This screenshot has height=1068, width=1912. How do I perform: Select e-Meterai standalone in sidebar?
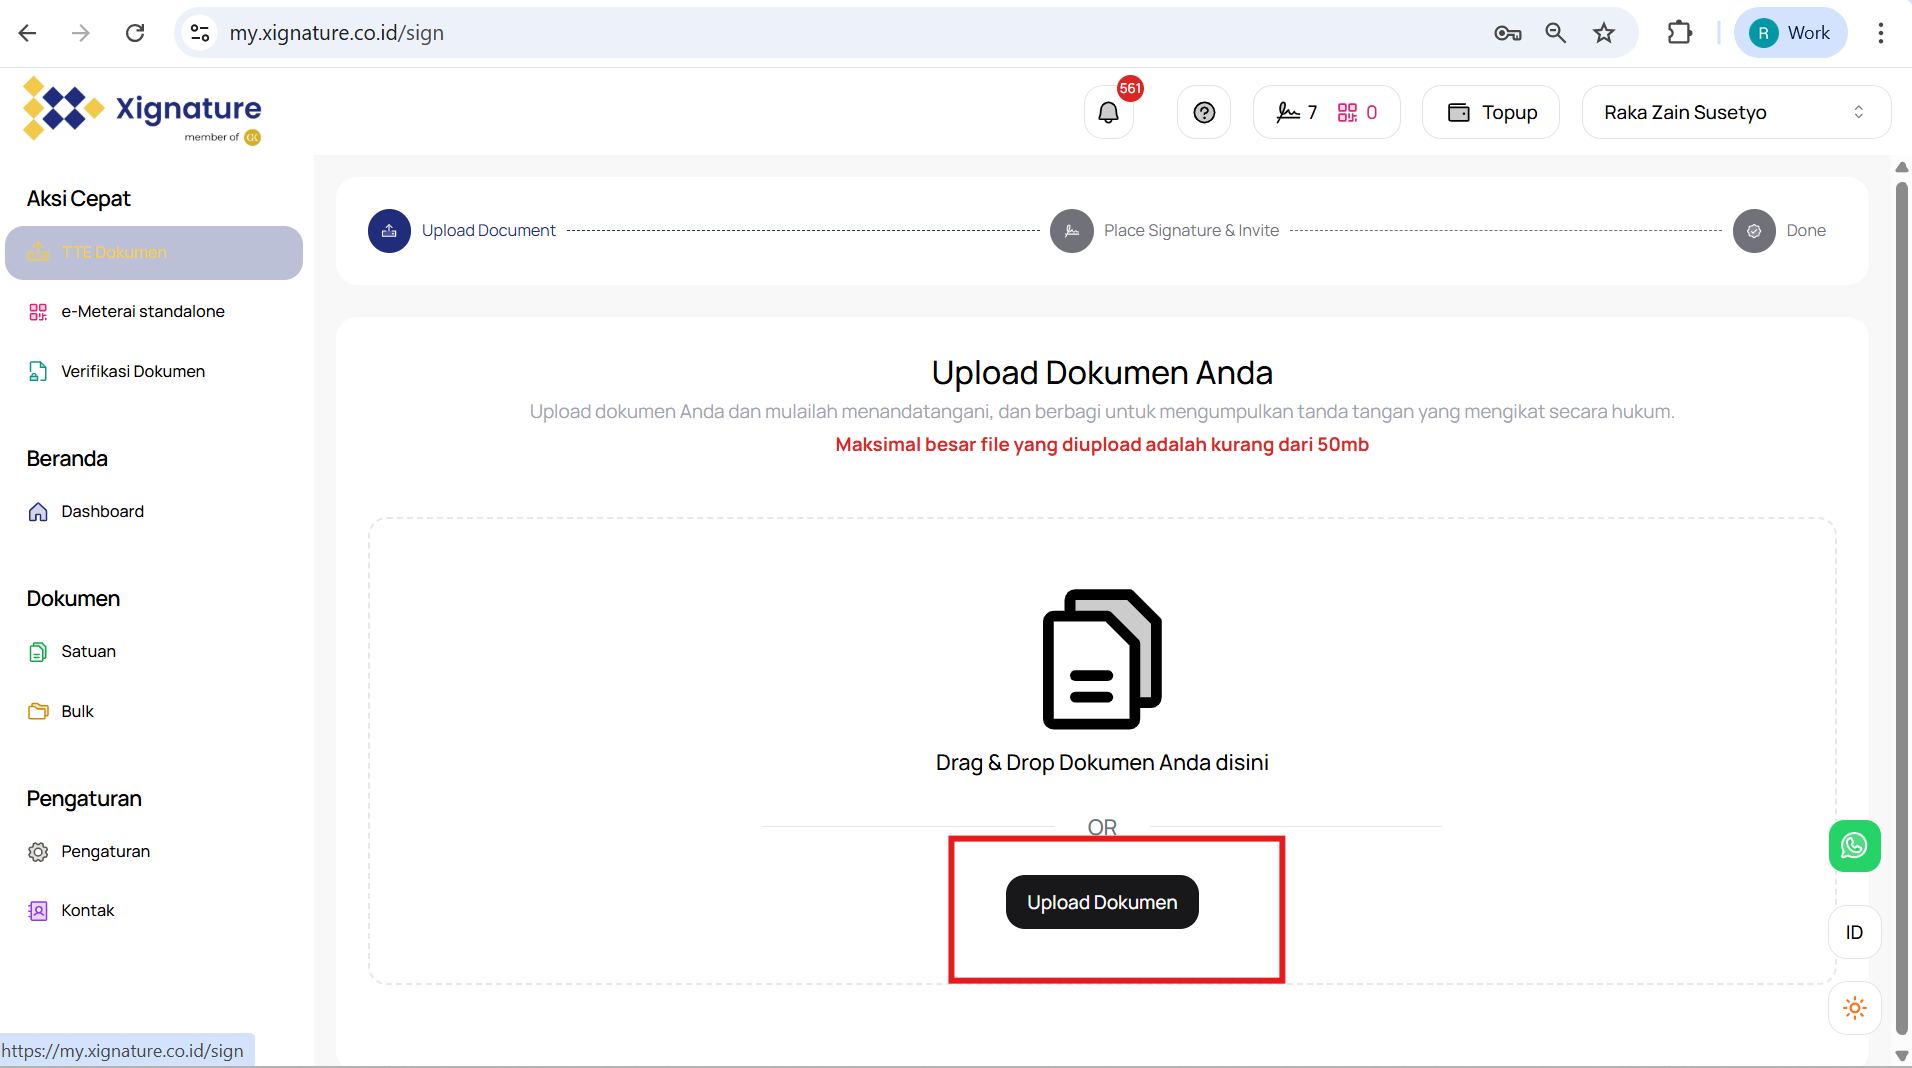click(x=143, y=312)
